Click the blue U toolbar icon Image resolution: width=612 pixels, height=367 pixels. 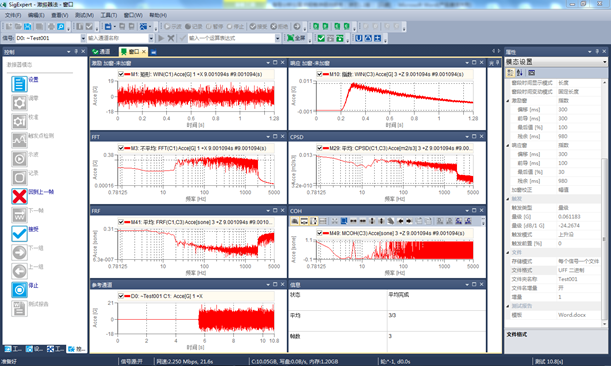[358, 38]
